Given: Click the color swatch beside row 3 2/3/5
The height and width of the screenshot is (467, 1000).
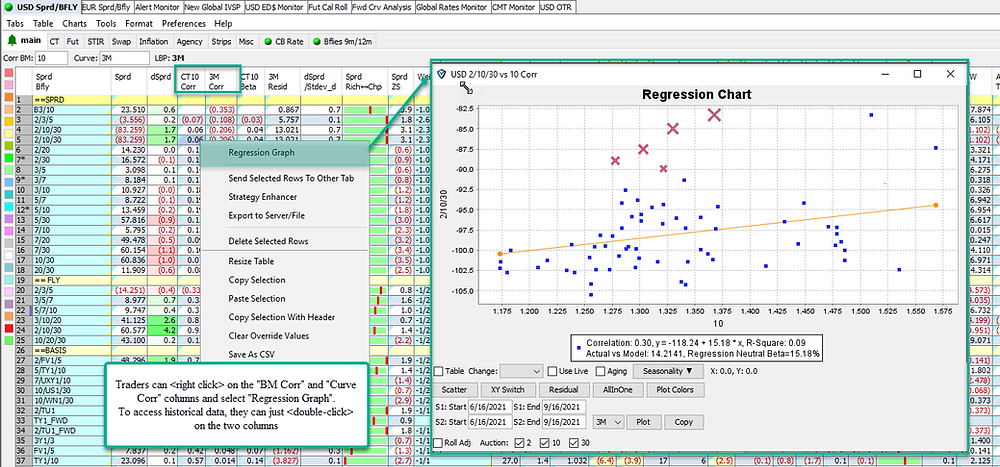Looking at the screenshot, I should pyautogui.click(x=8, y=120).
